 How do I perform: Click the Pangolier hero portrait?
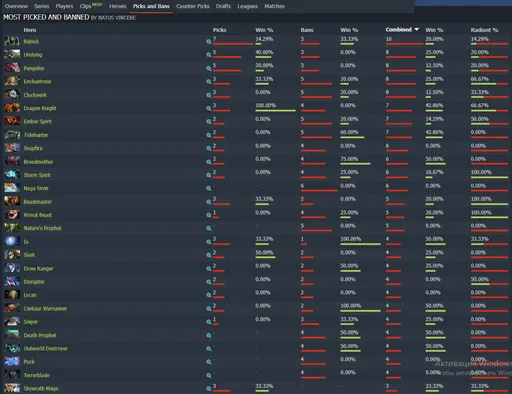[12, 68]
